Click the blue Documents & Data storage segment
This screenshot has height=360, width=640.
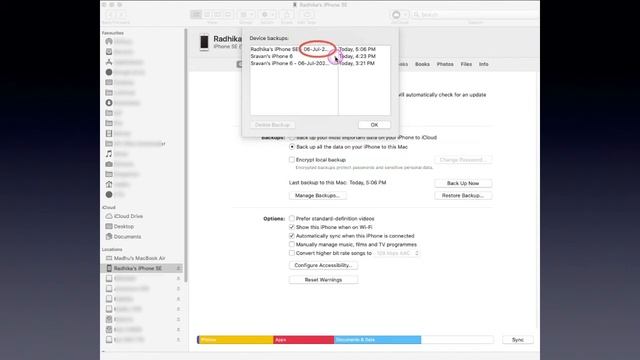pos(378,340)
